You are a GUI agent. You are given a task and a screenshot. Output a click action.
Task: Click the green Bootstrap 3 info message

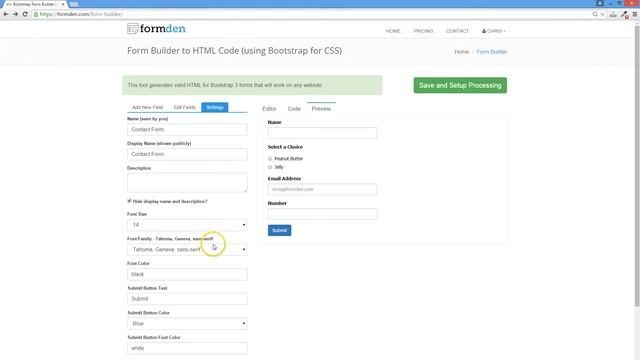click(x=253, y=85)
